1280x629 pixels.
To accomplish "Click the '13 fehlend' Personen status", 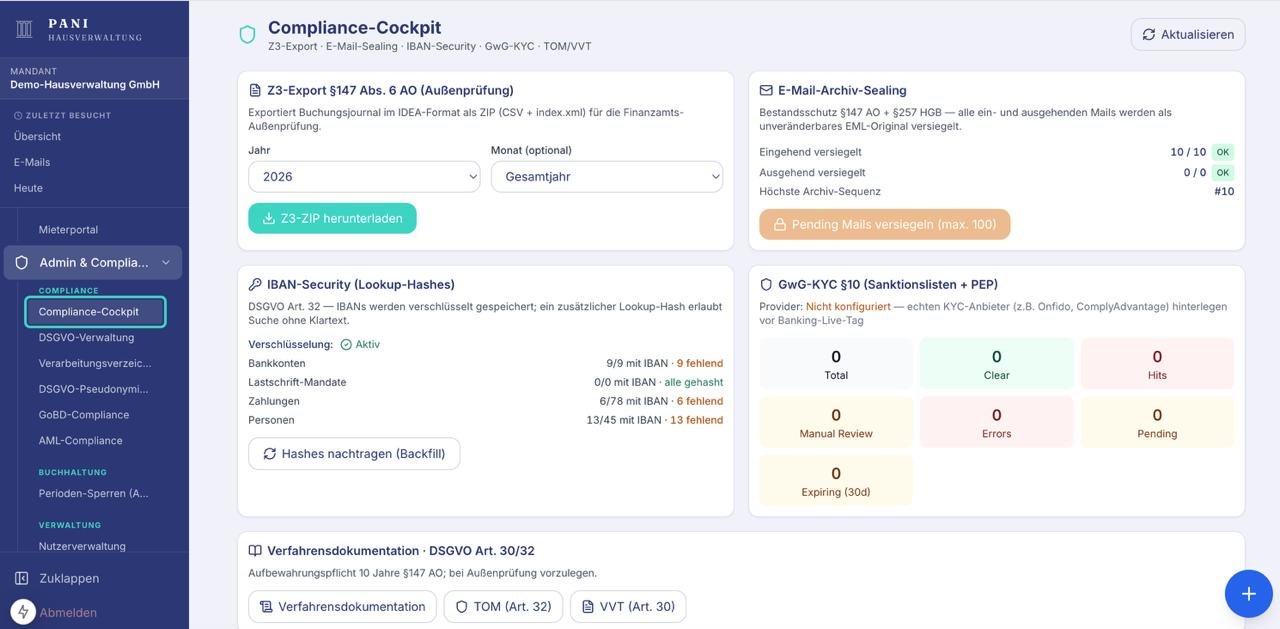I will point(697,420).
